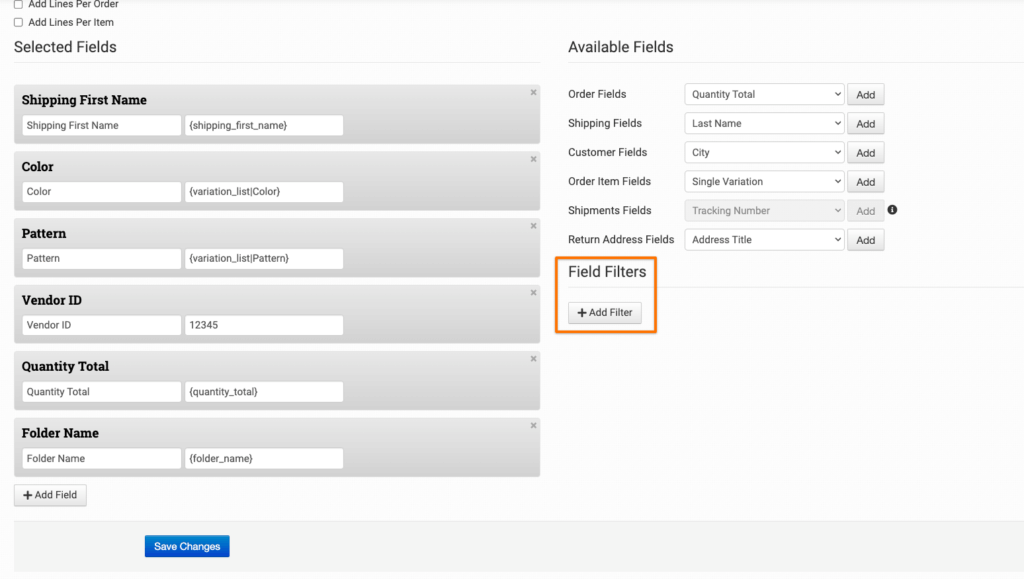Viewport: 1024px width, 579px height.
Task: Delete the Pattern field using X
Action: pos(533,226)
